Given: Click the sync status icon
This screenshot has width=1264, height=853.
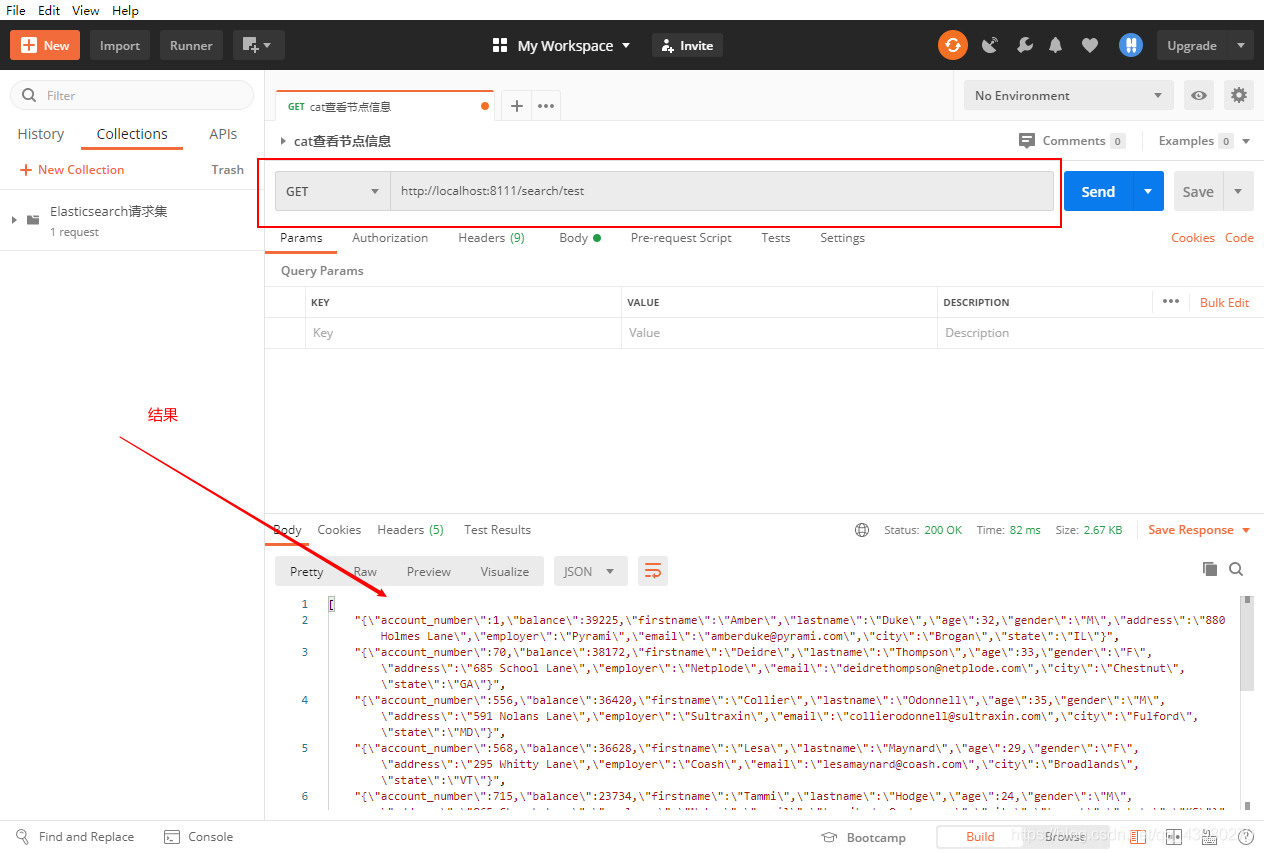Looking at the screenshot, I should click(952, 45).
